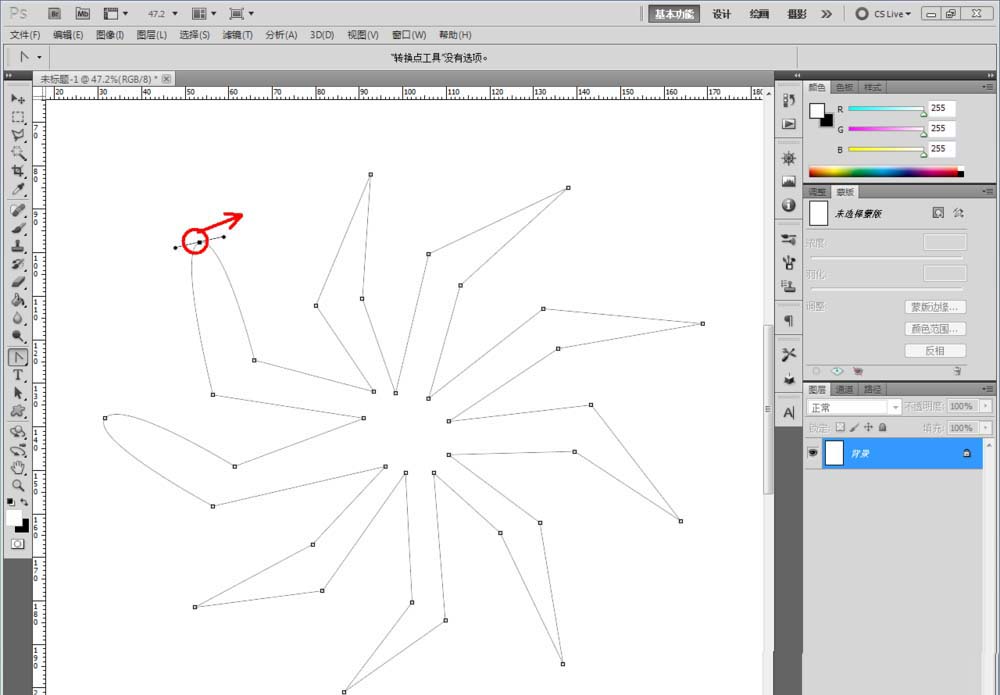Image resolution: width=1000 pixels, height=695 pixels.
Task: Select the Brush tool
Action: coord(18,228)
